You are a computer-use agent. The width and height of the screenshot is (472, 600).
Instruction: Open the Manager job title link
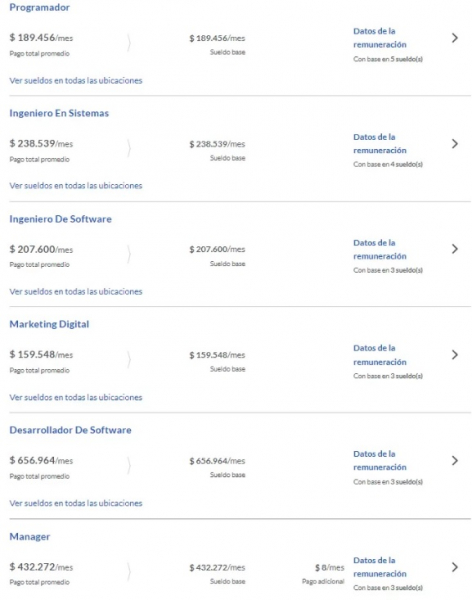tap(29, 536)
